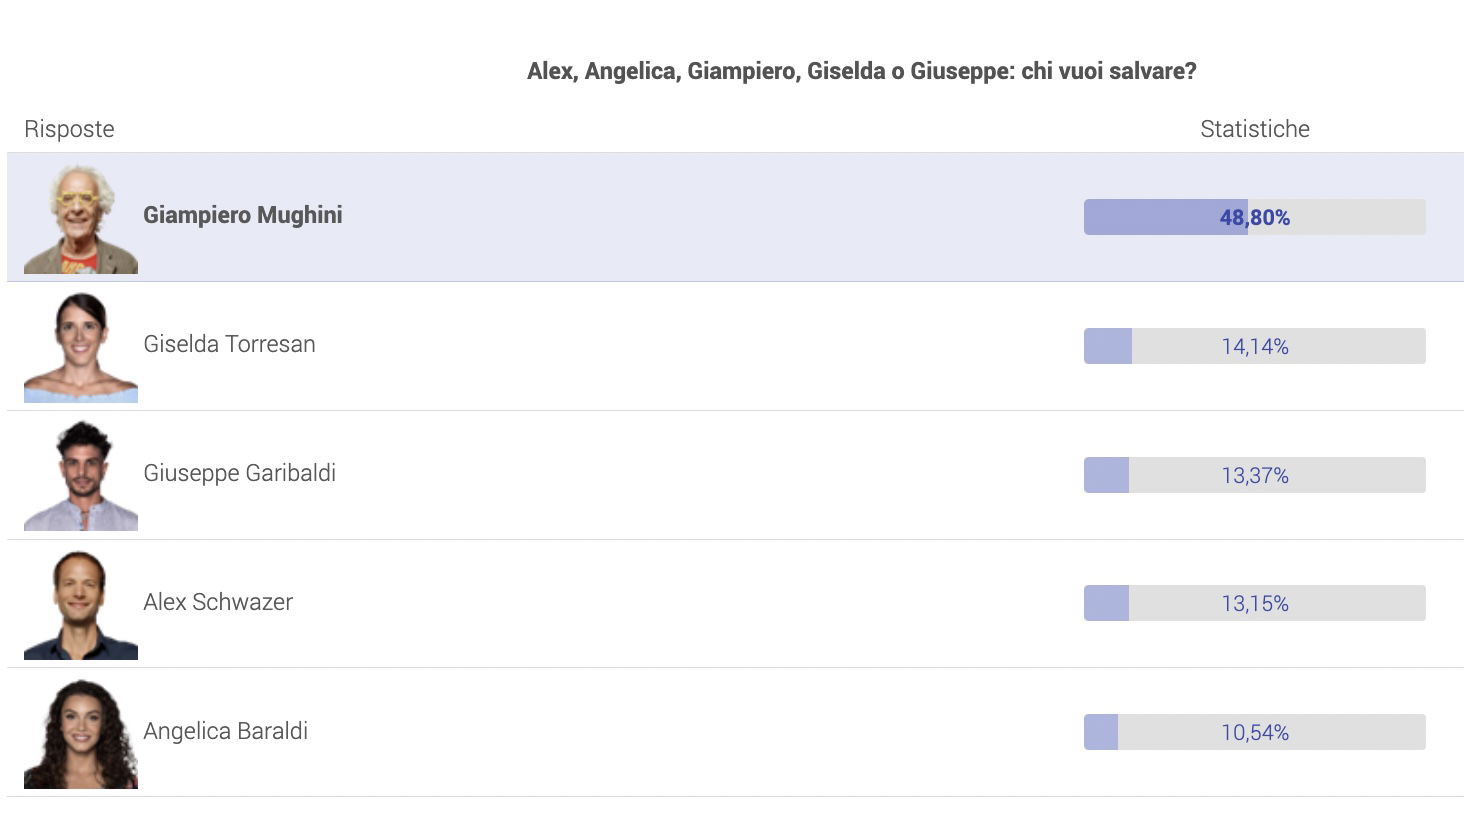Click the 13,37% progress bar
Viewport: 1464px width, 818px height.
[1255, 475]
